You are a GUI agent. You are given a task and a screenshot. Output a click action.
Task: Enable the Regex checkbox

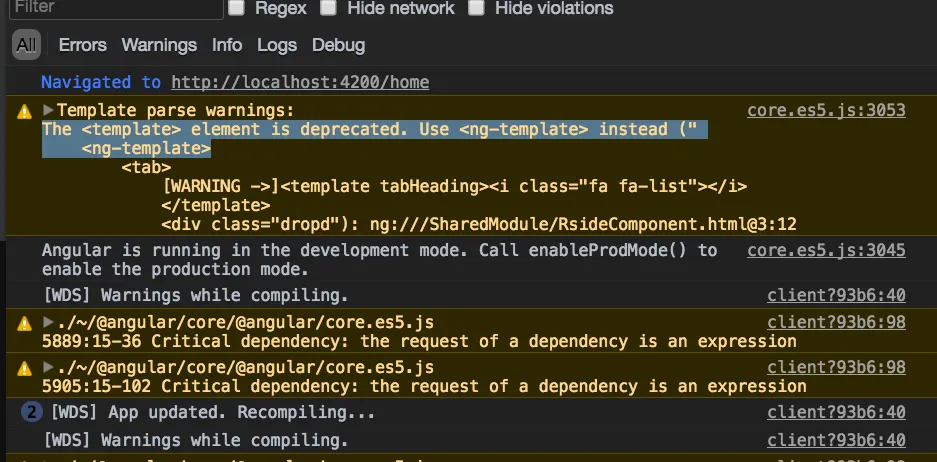(x=237, y=8)
